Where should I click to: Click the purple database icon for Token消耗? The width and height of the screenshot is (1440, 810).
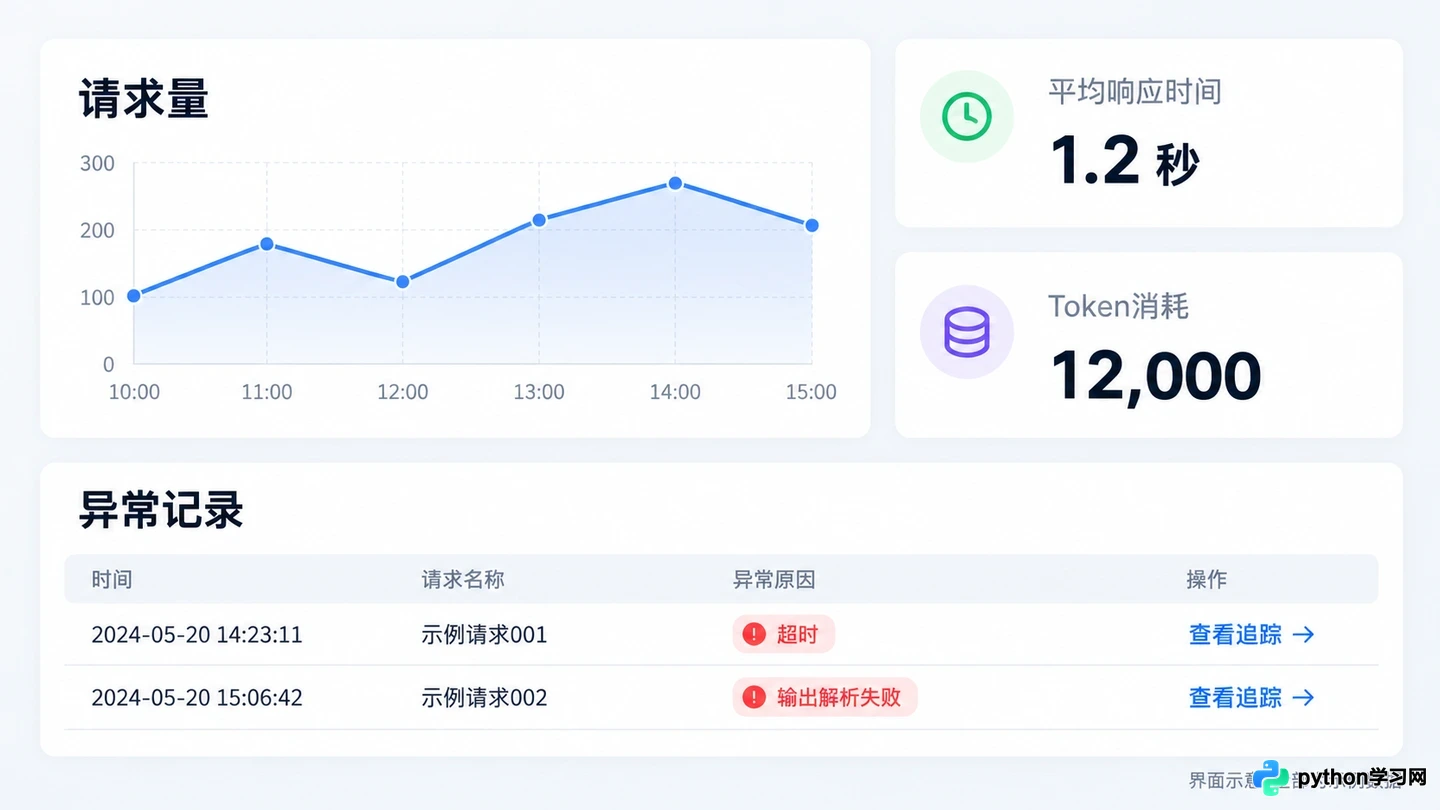click(966, 332)
